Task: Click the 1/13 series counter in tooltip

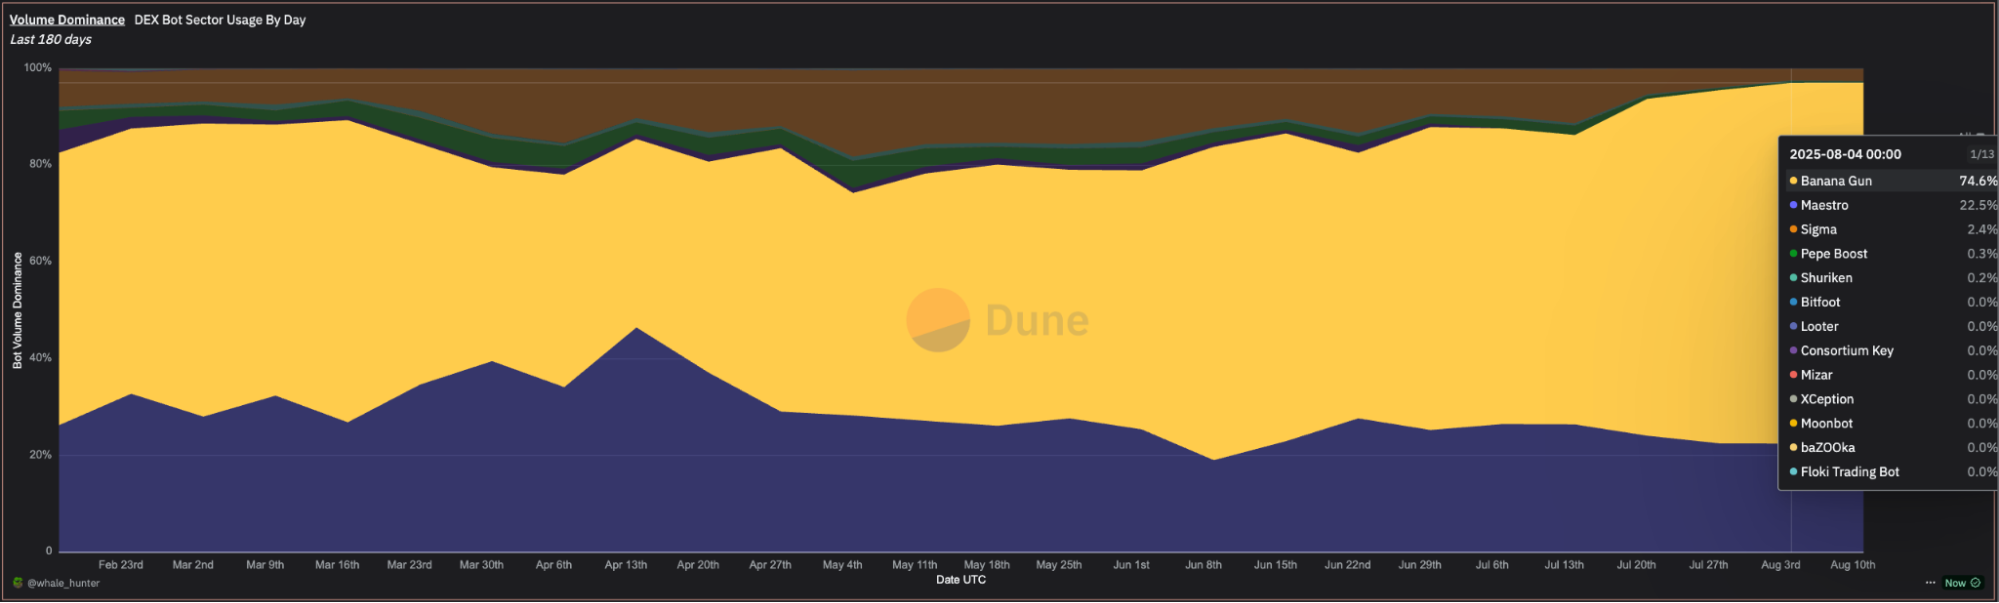Action: click(x=1981, y=154)
